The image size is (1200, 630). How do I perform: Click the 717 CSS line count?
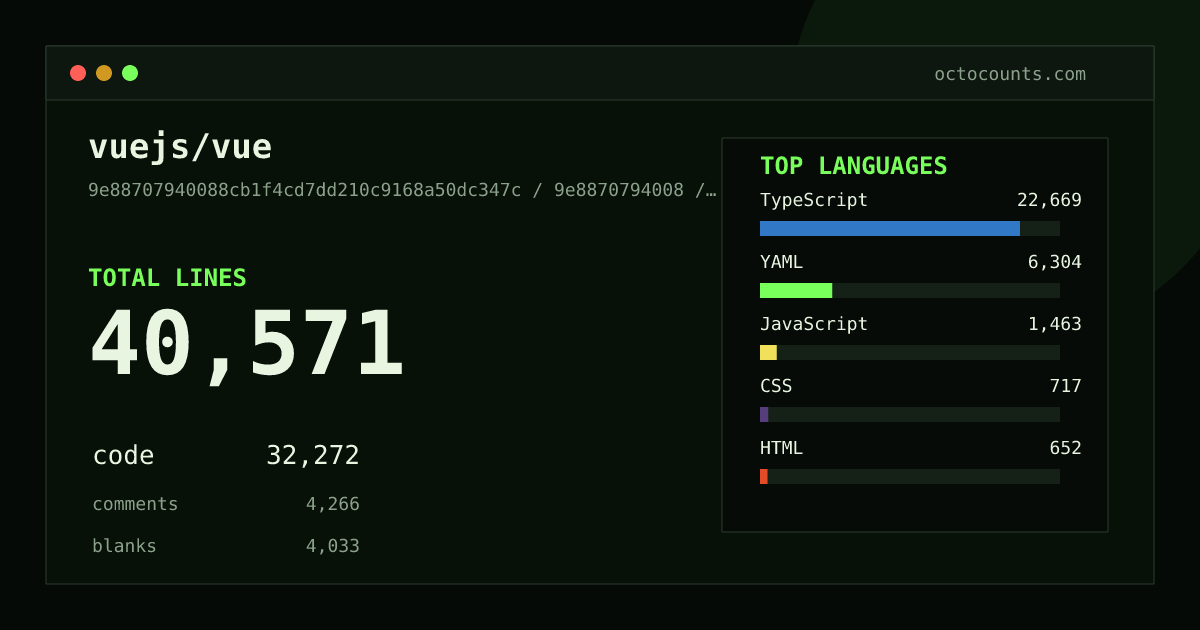coord(1066,386)
